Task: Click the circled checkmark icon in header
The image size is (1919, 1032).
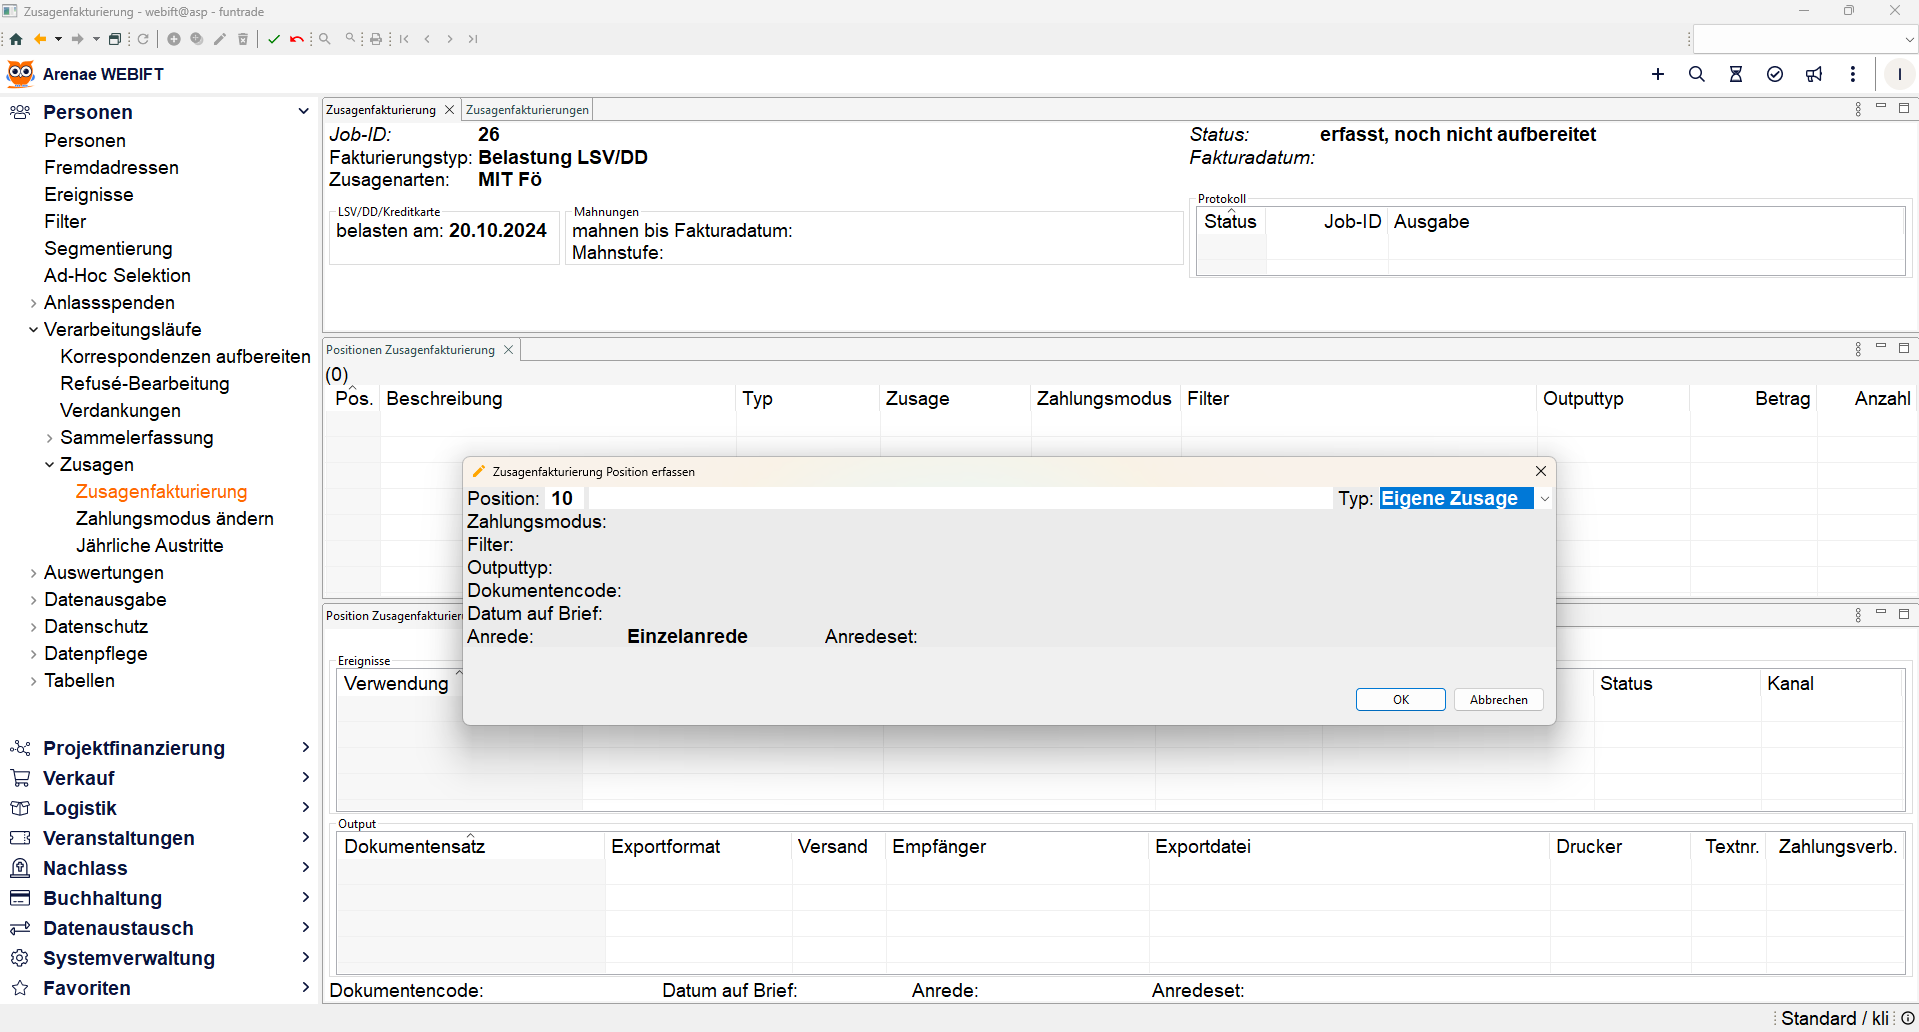Action: tap(1775, 74)
